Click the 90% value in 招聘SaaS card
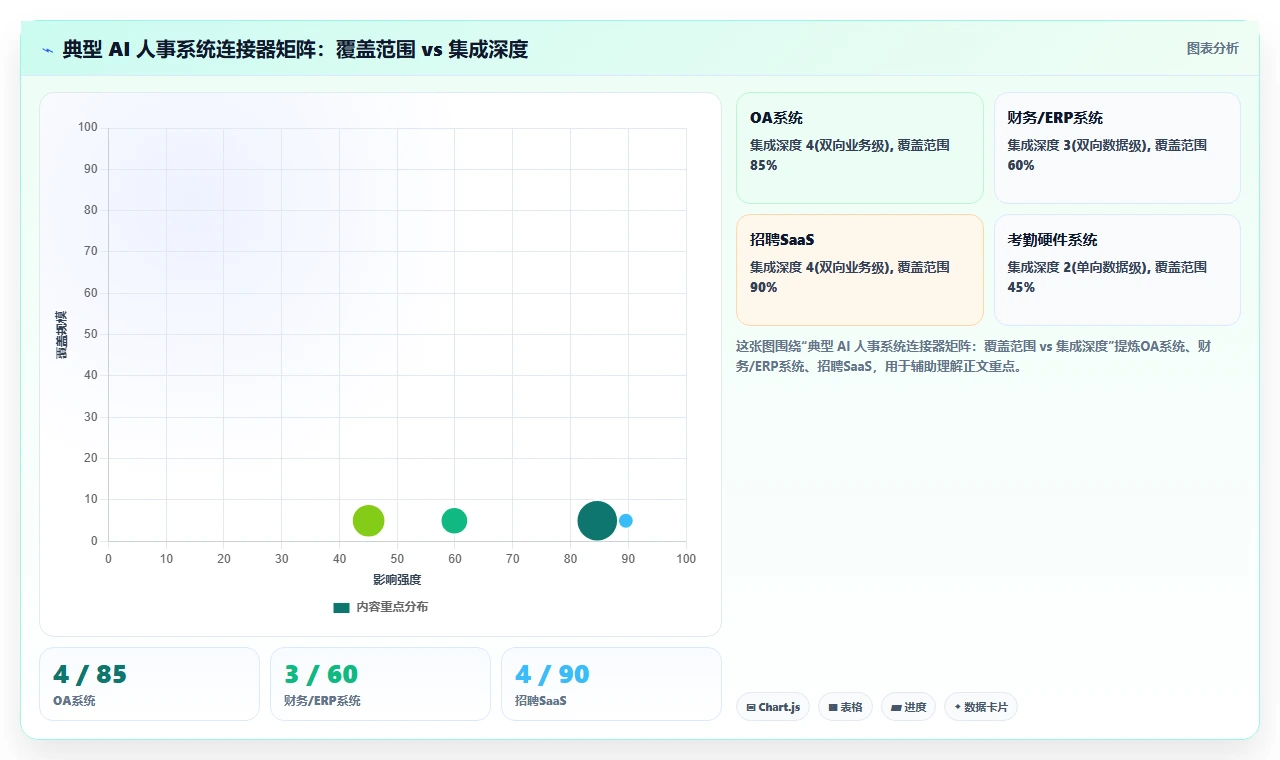 763,287
